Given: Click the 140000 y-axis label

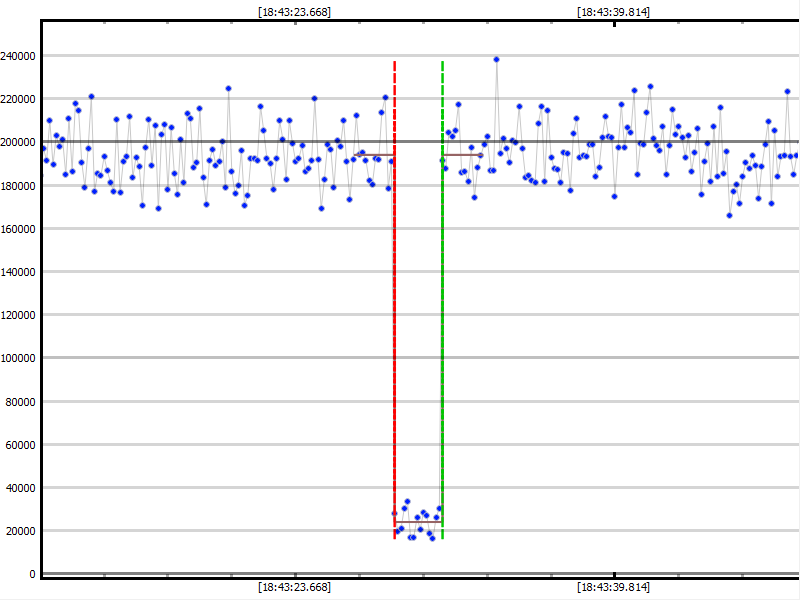Looking at the screenshot, I should (x=20, y=271).
